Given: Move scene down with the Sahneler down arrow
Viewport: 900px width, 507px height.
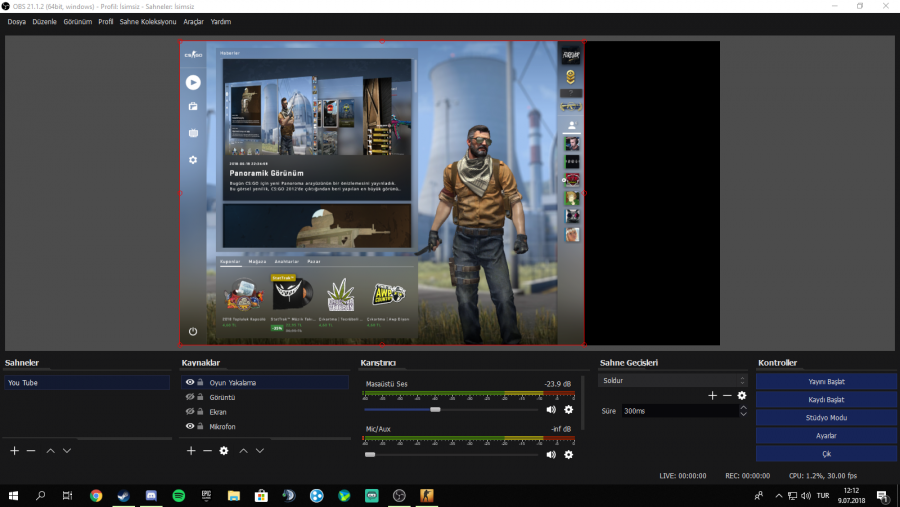Looking at the screenshot, I should [67, 451].
